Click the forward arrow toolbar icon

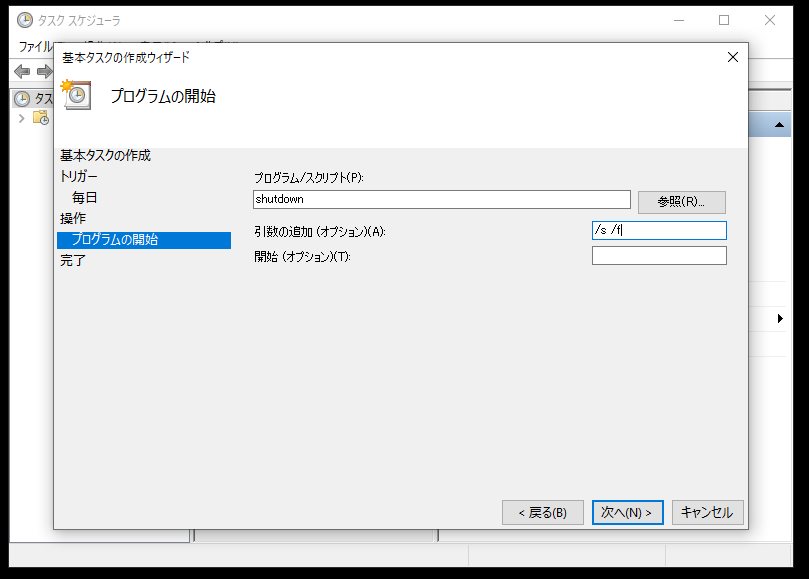(x=44, y=71)
